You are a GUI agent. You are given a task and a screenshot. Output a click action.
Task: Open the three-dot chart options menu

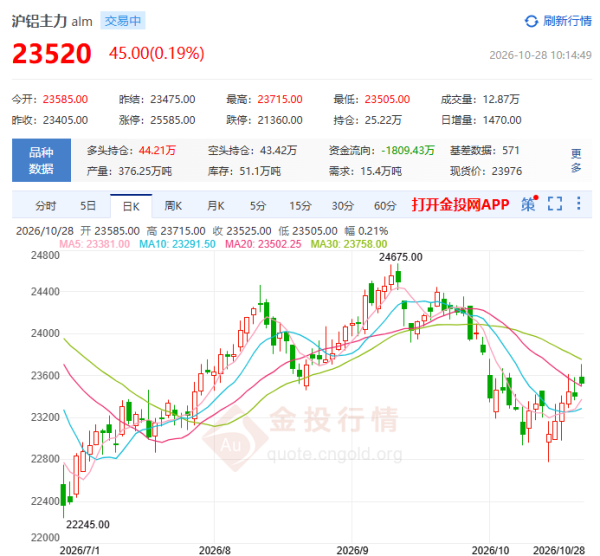pyautogui.click(x=579, y=203)
